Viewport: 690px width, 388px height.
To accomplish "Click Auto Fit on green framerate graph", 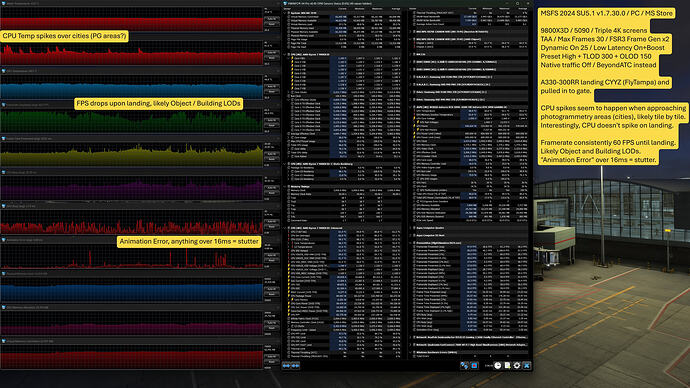I will (x=272, y=120).
